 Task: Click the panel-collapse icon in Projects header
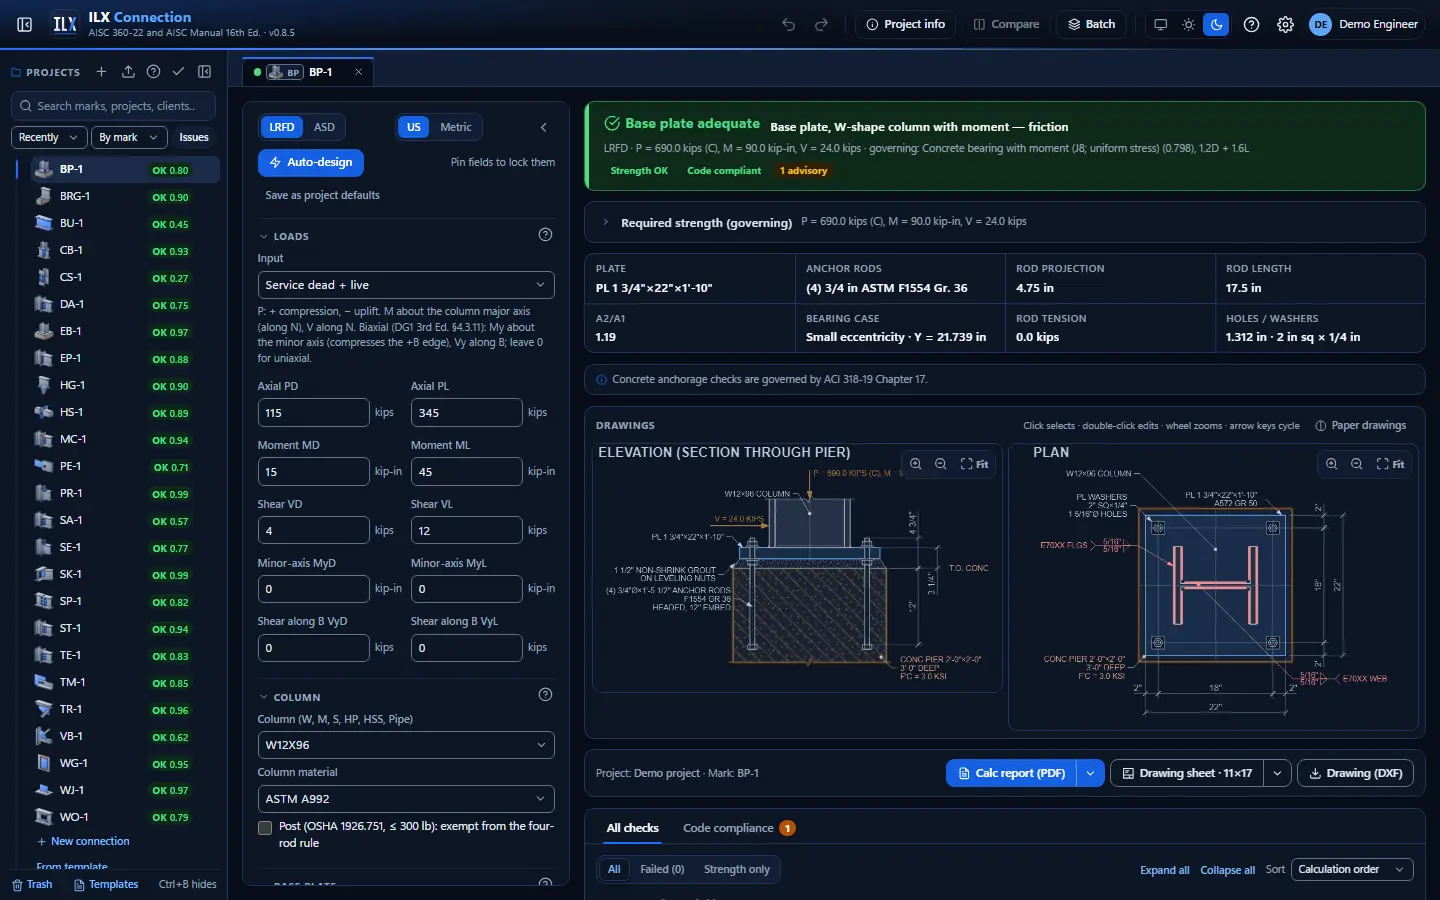pyautogui.click(x=204, y=72)
